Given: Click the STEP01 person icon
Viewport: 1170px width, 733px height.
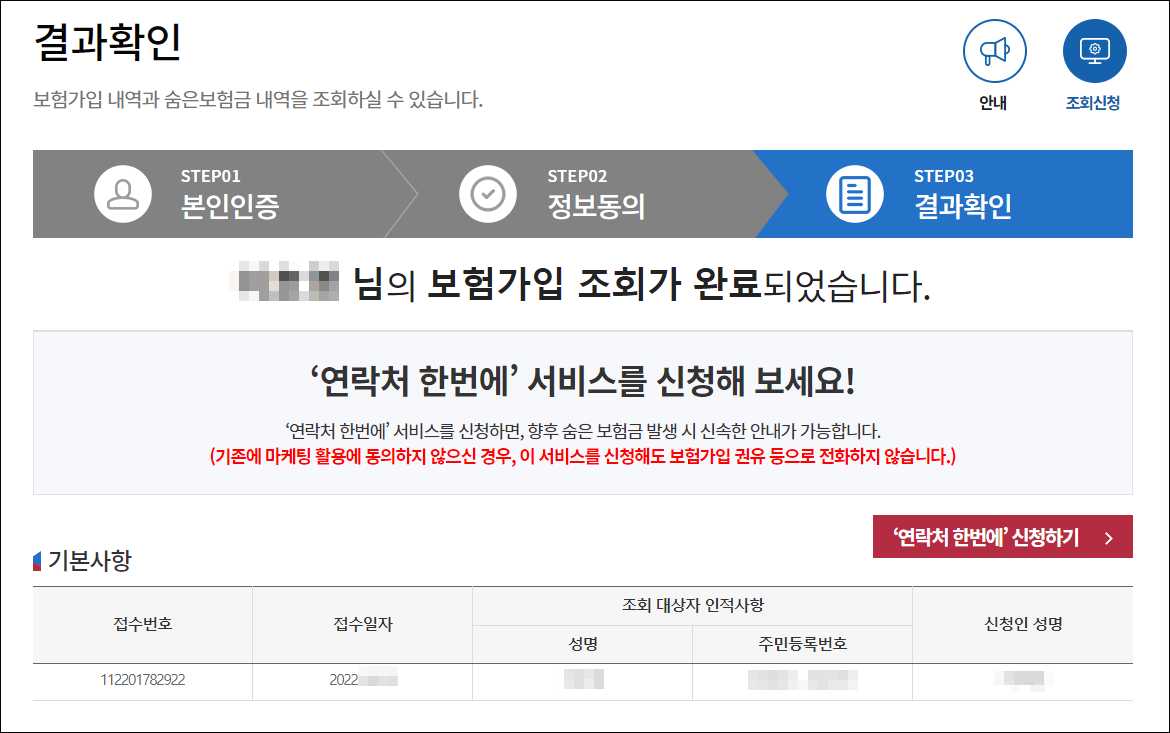Looking at the screenshot, I should (x=120, y=194).
